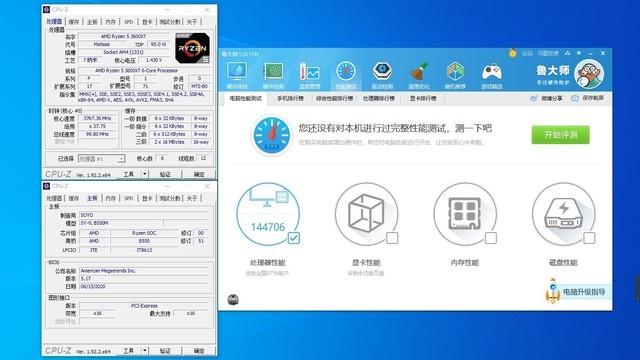This screenshot has height=360, width=640.
Task: Check the disk performance test checkbox
Action: 589,238
